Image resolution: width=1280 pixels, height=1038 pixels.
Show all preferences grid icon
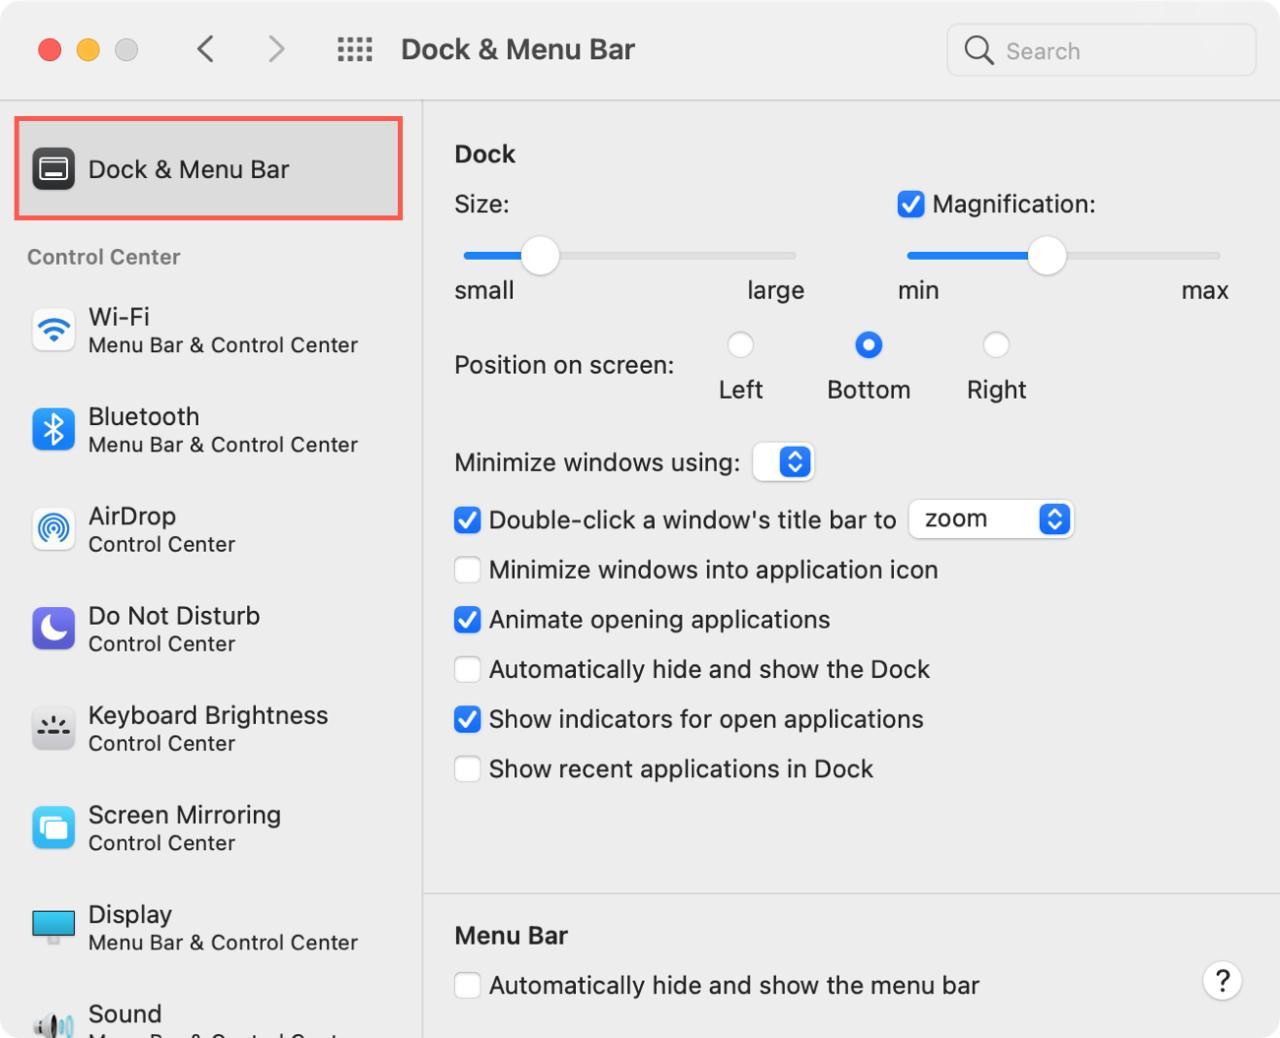354,49
